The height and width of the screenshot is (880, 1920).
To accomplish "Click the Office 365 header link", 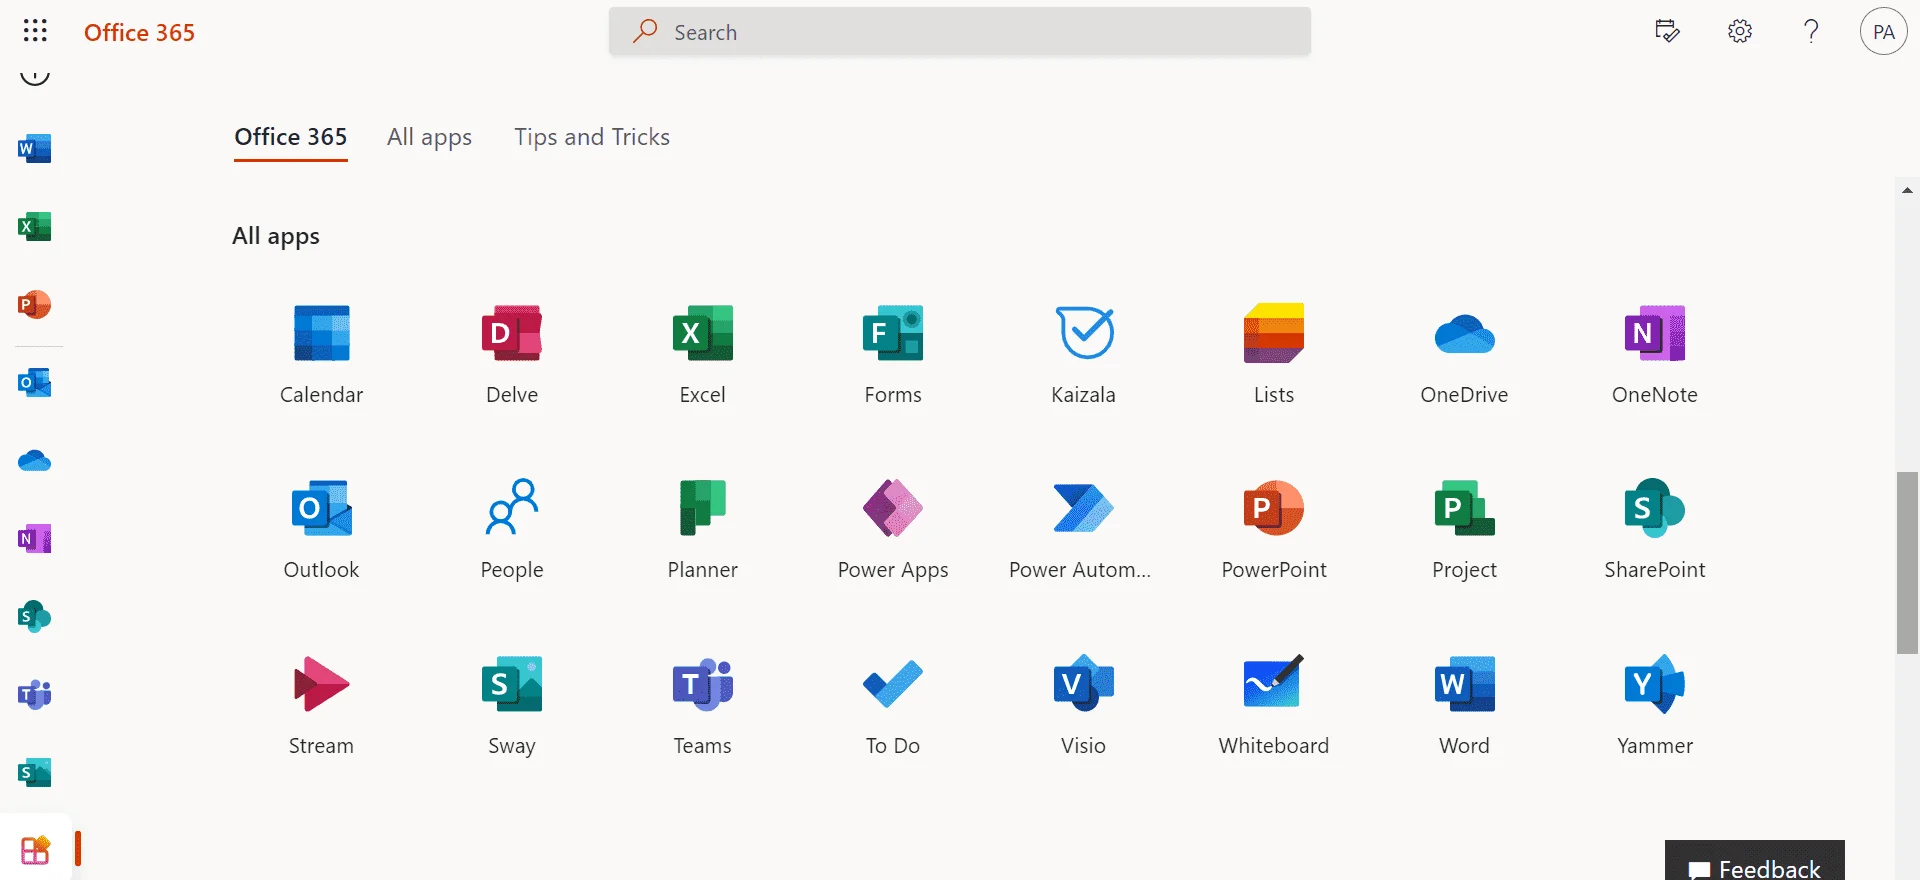I will pyautogui.click(x=139, y=32).
